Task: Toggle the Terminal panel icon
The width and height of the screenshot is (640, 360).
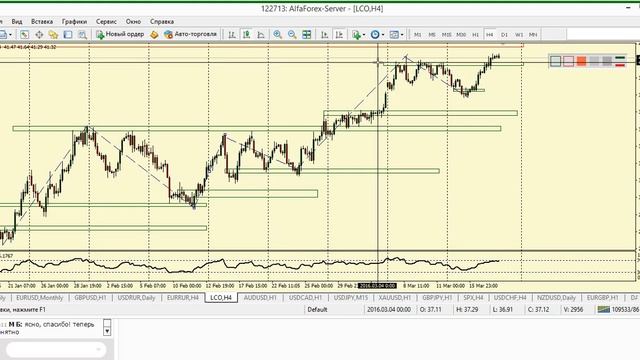Action: tap(68, 35)
